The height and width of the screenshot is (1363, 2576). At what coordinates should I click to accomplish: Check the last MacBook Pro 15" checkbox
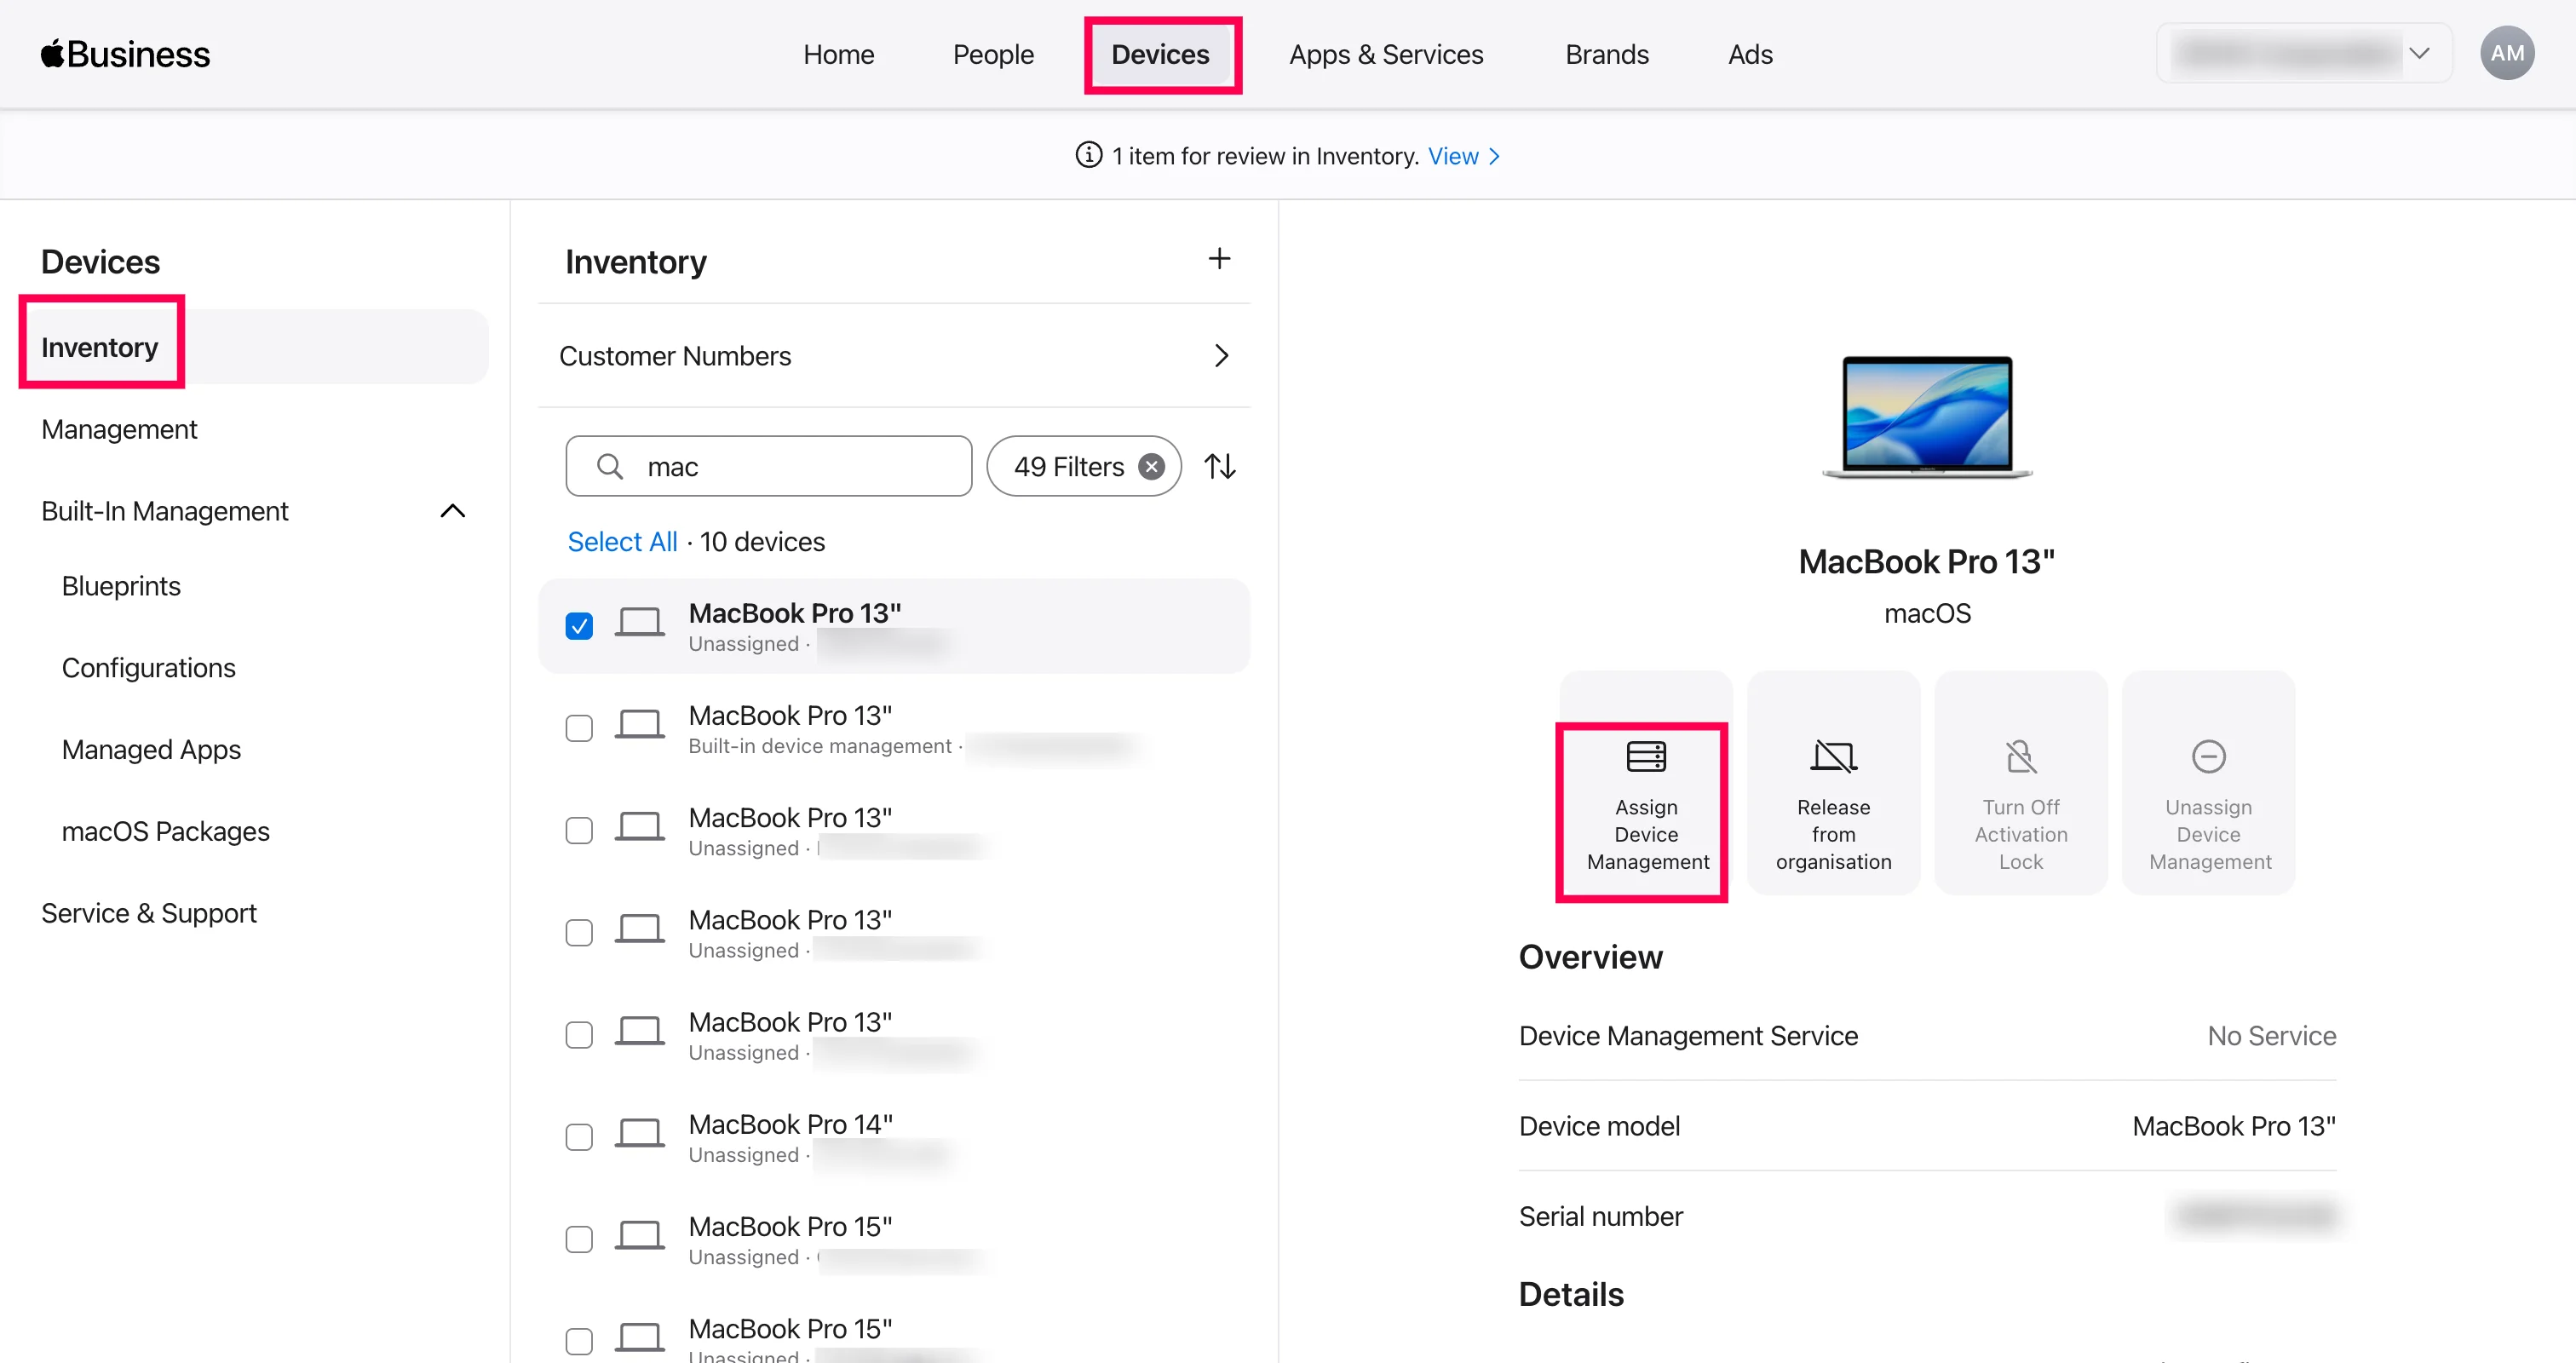pos(579,1341)
